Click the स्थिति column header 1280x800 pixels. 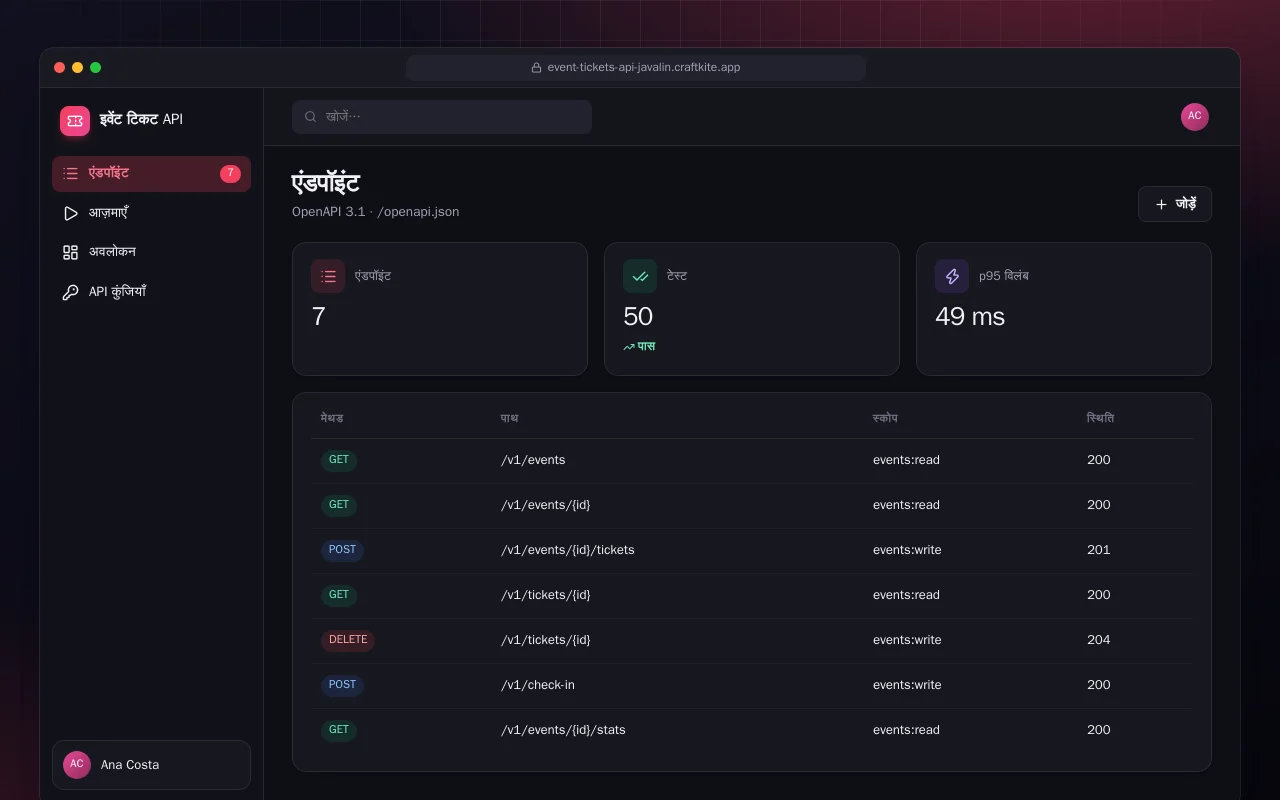tap(1100, 418)
